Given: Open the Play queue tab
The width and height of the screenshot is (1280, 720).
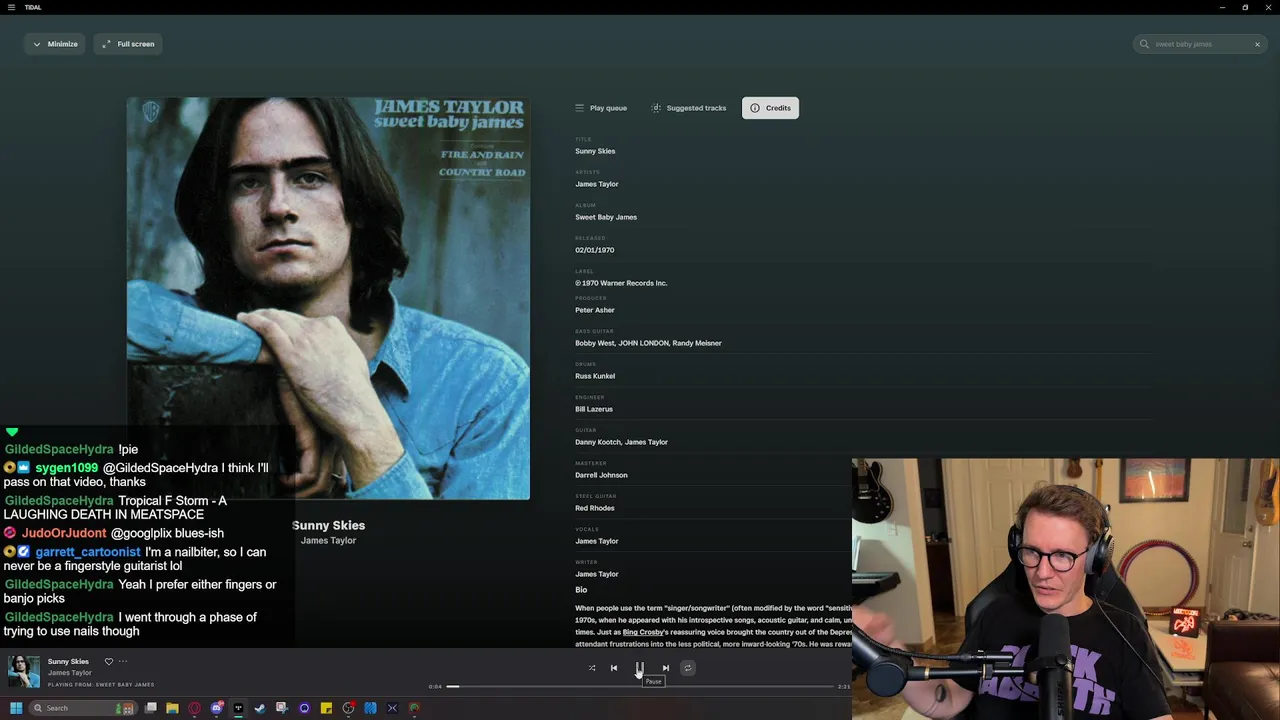Looking at the screenshot, I should point(601,108).
